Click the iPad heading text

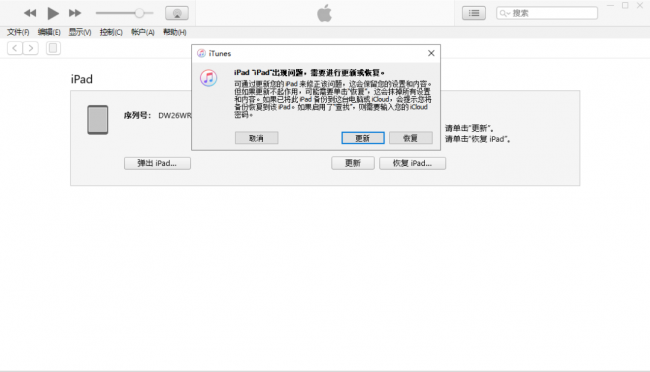click(82, 79)
